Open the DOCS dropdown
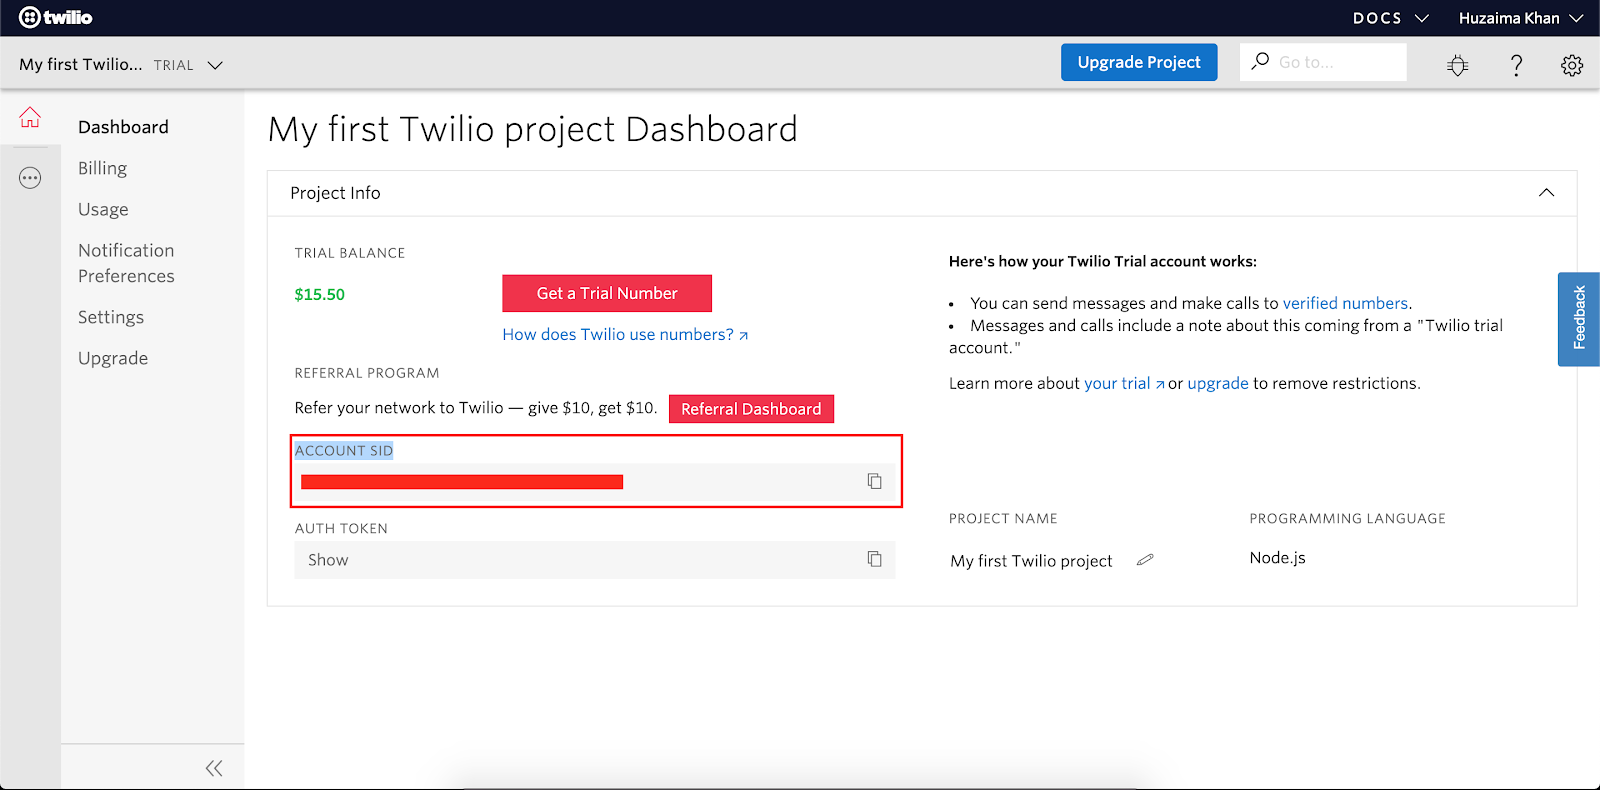 tap(1390, 18)
